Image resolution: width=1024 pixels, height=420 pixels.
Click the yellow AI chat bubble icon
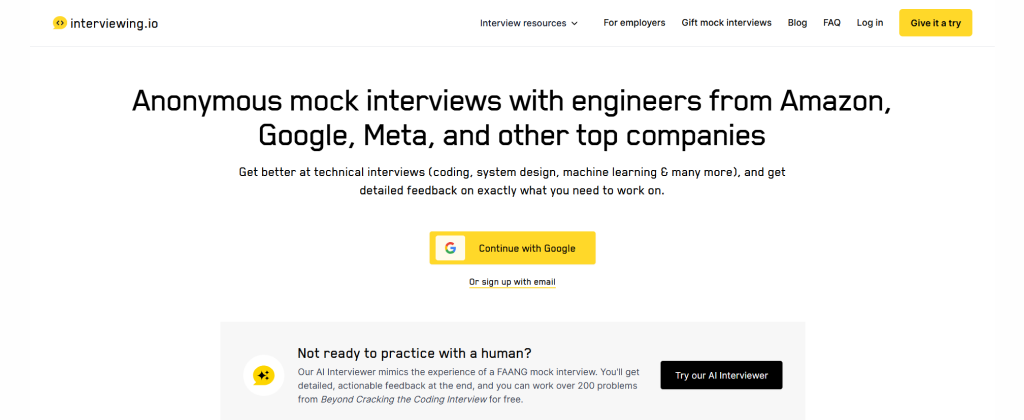tap(264, 376)
